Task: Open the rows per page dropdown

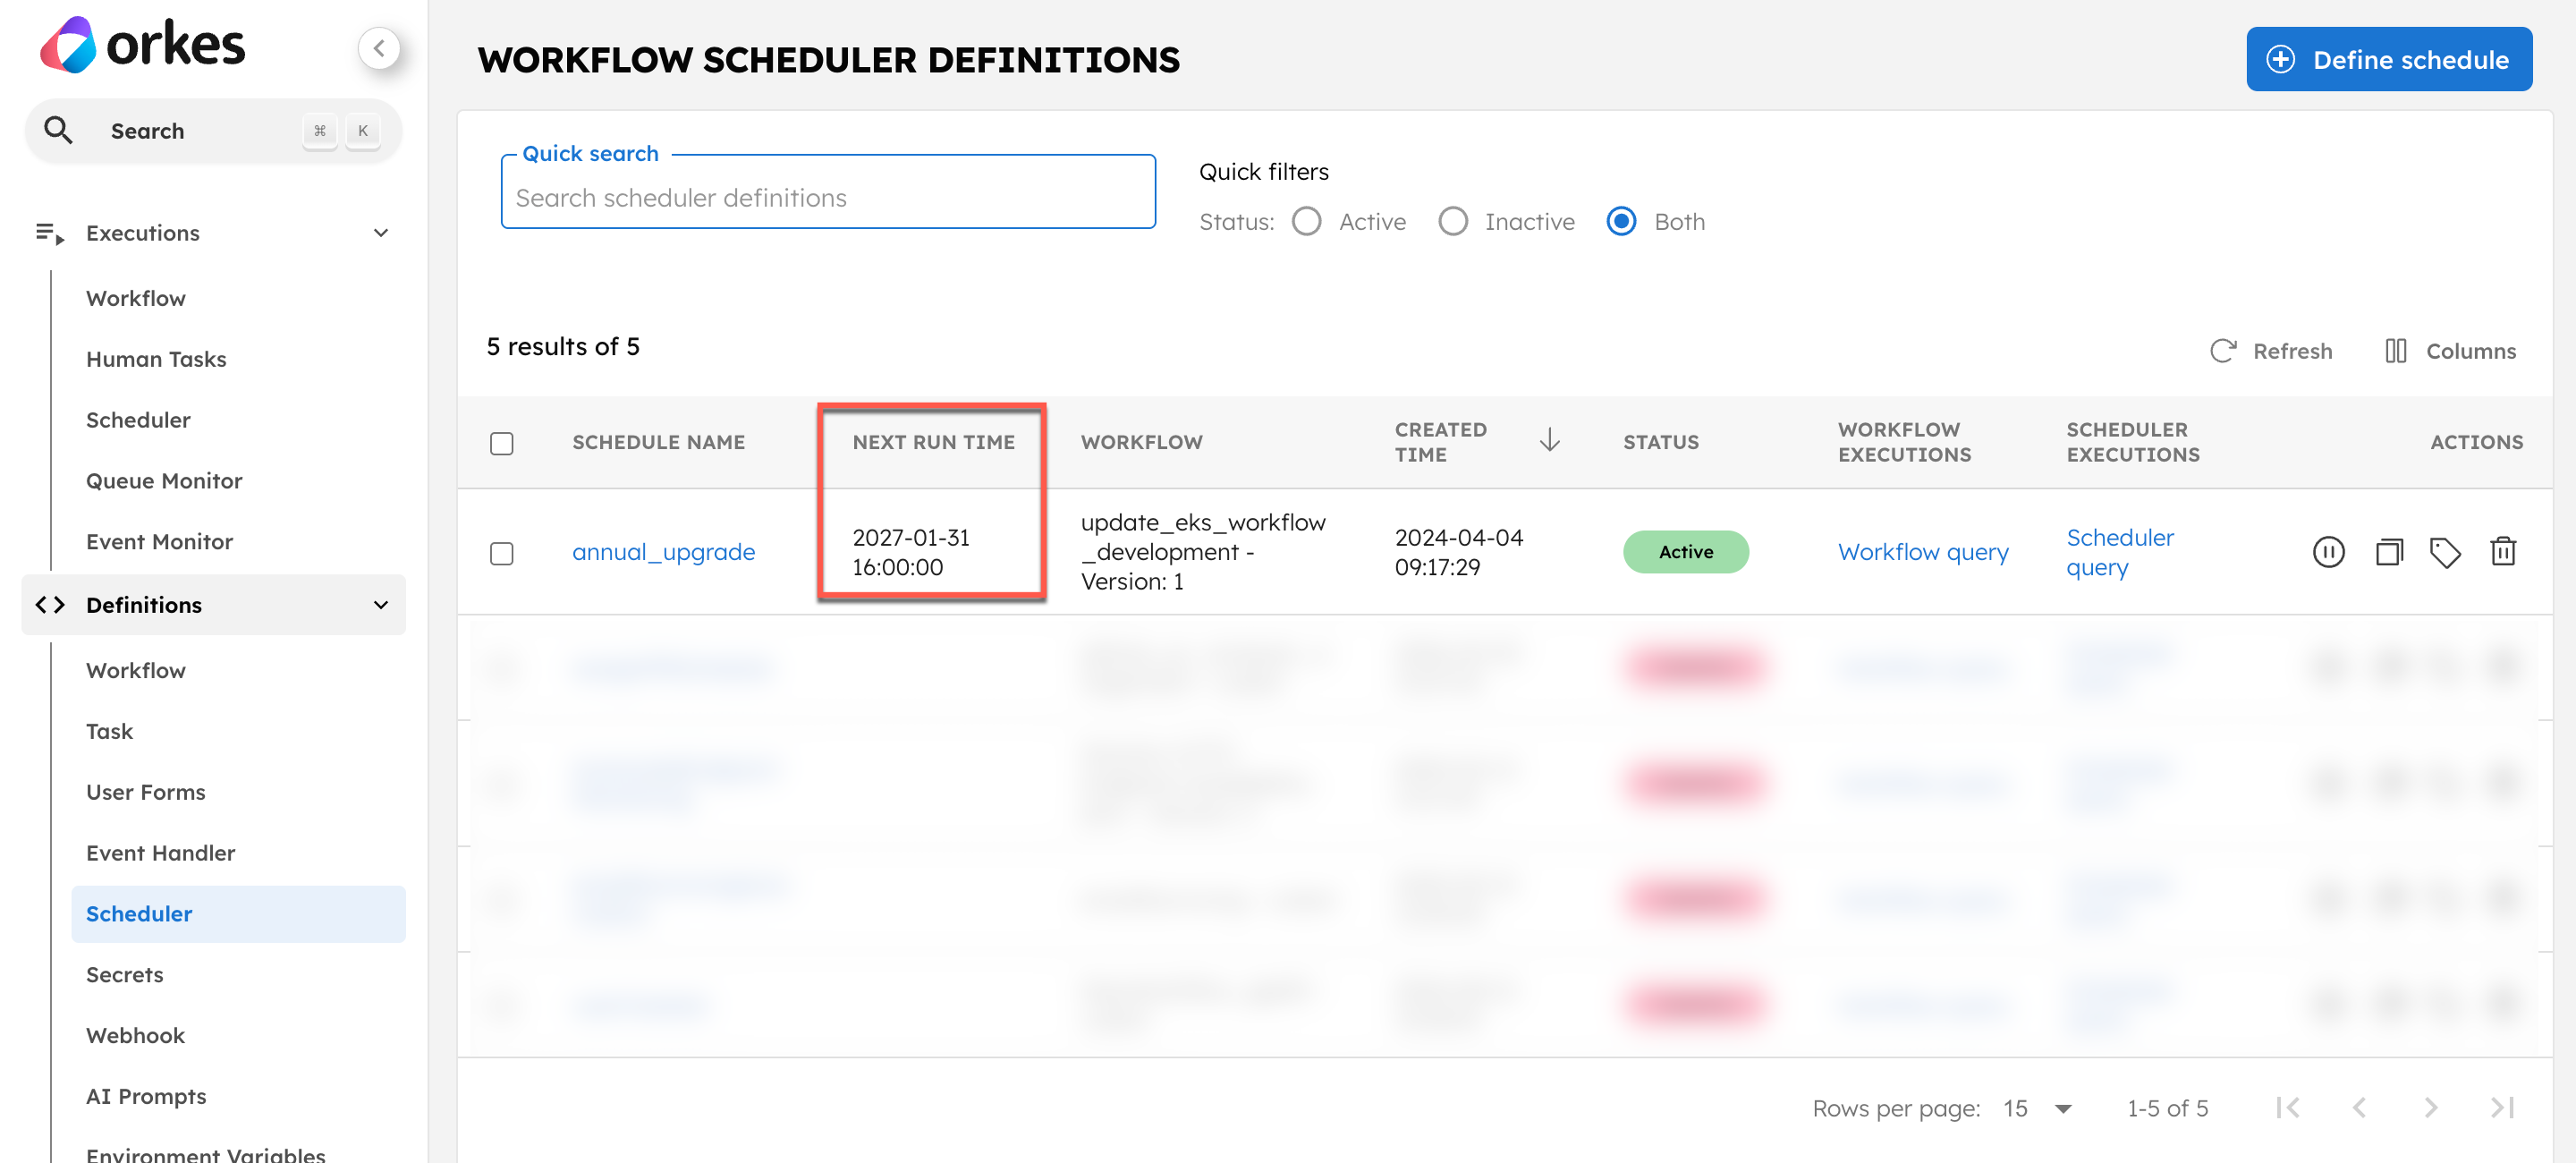Action: tap(2037, 1108)
